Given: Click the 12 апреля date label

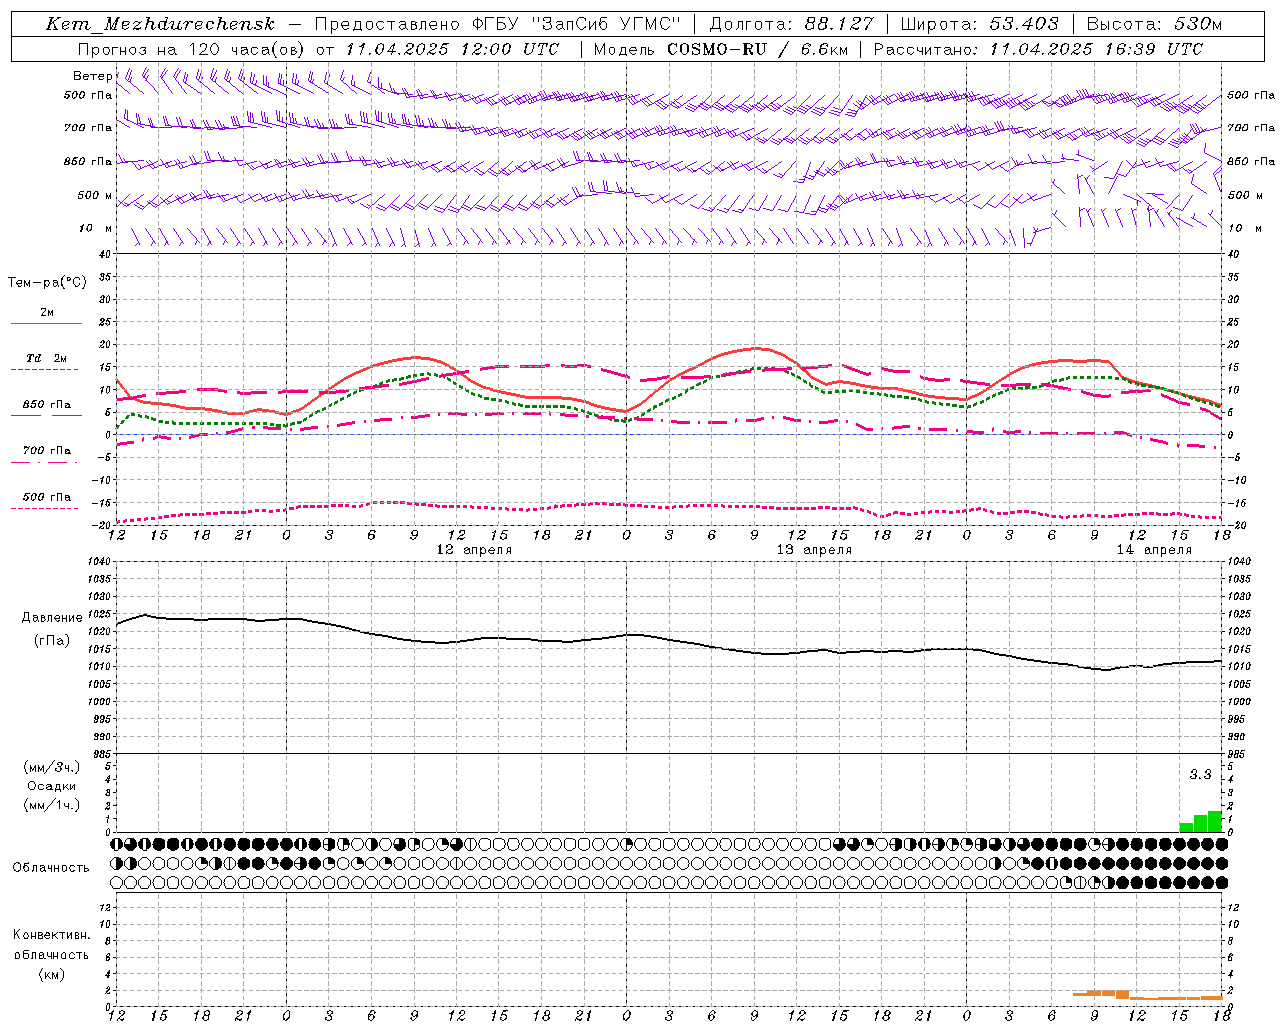Looking at the screenshot, I should click(x=474, y=550).
